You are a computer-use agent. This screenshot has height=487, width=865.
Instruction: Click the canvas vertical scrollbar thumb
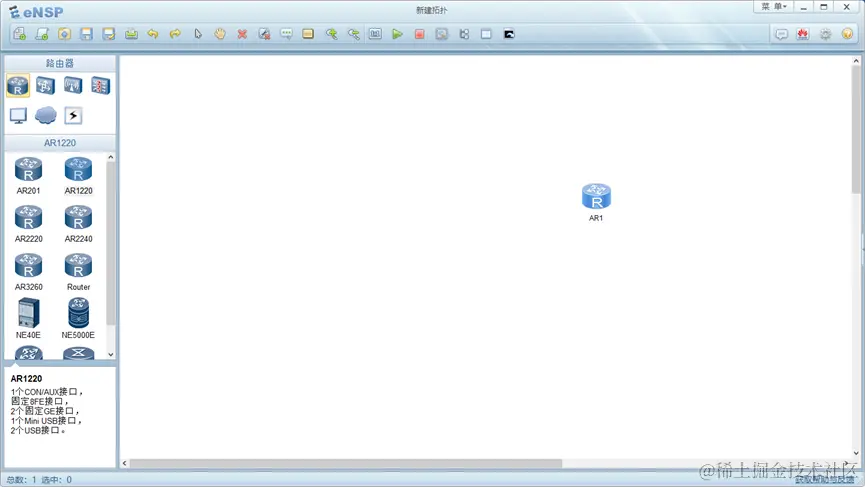pos(856,130)
